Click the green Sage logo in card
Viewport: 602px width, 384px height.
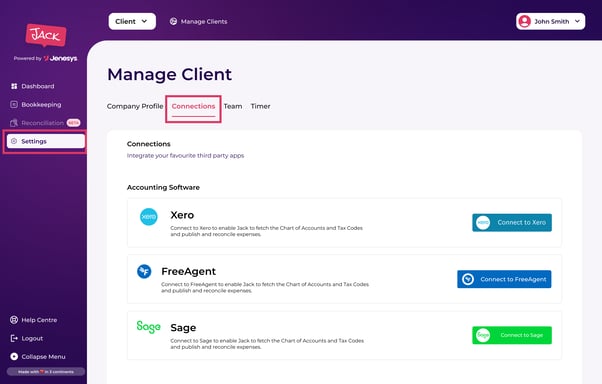coord(149,327)
